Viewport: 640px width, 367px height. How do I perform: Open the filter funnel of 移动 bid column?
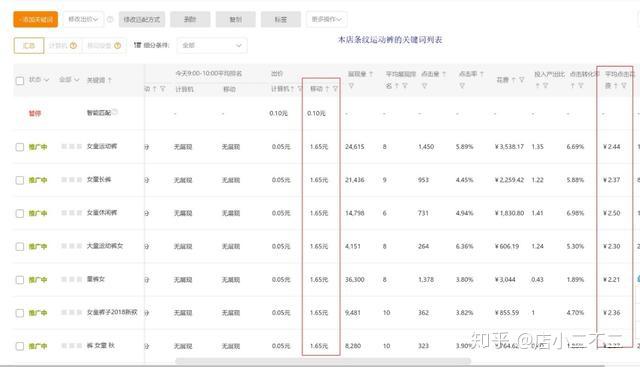pyautogui.click(x=335, y=89)
